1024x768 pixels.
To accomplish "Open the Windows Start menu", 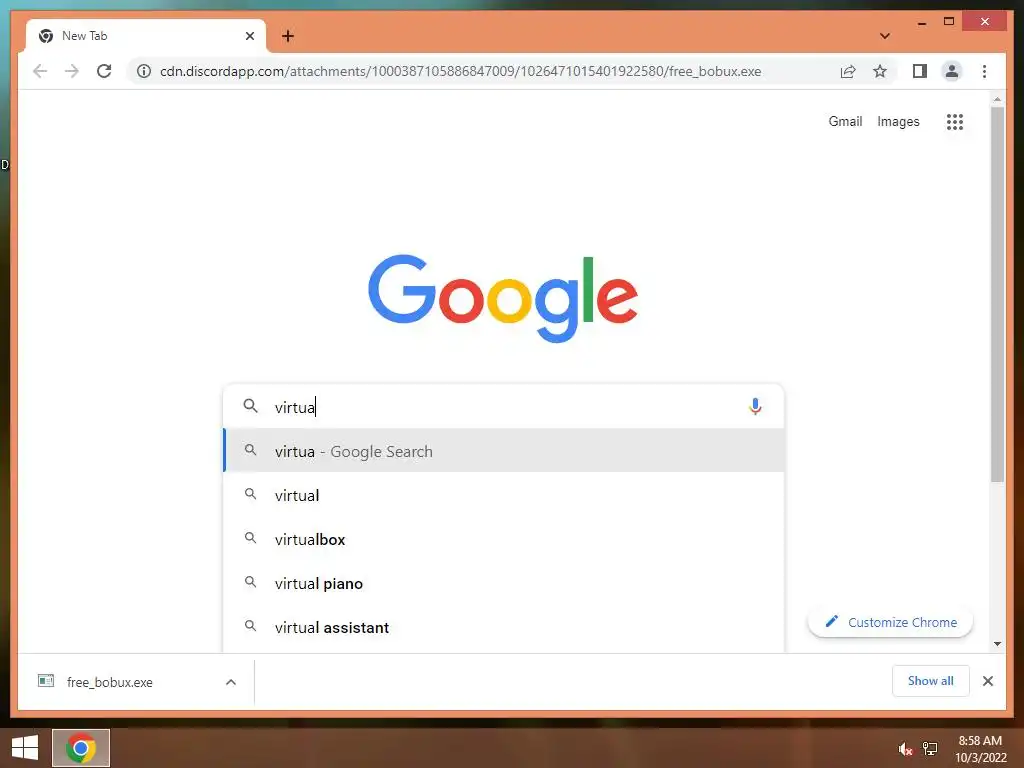I will click(24, 748).
